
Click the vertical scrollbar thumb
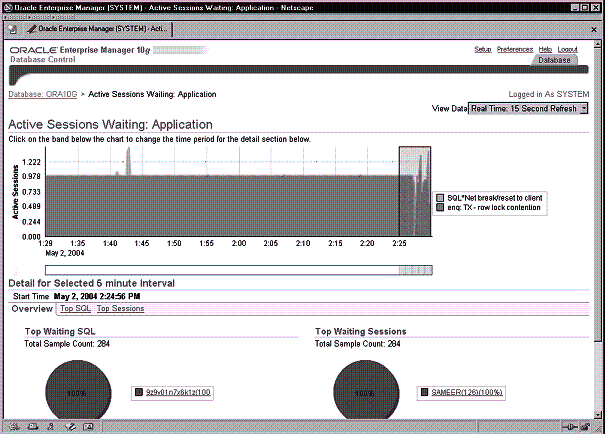pyautogui.click(x=598, y=194)
